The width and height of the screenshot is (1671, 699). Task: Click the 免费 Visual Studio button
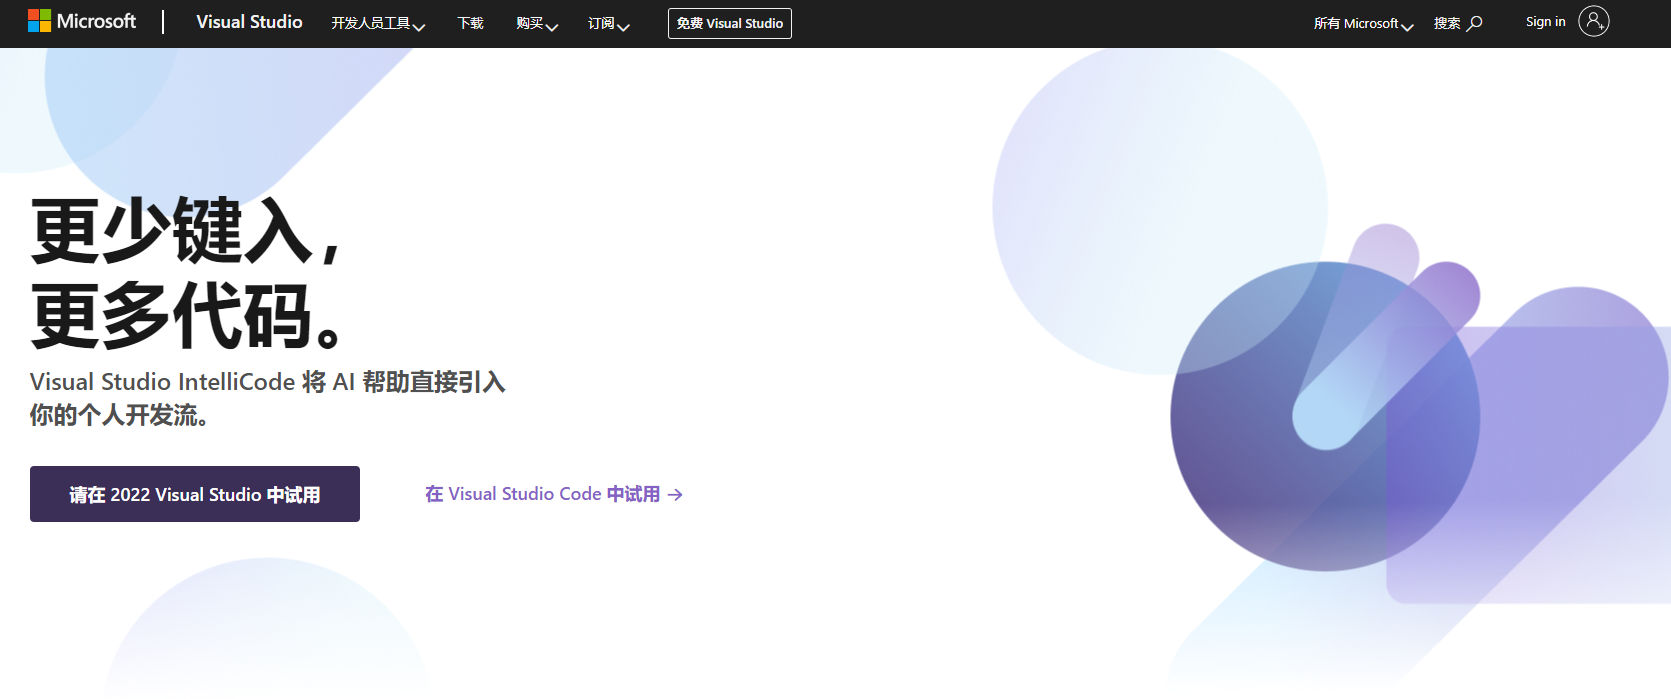tap(730, 23)
